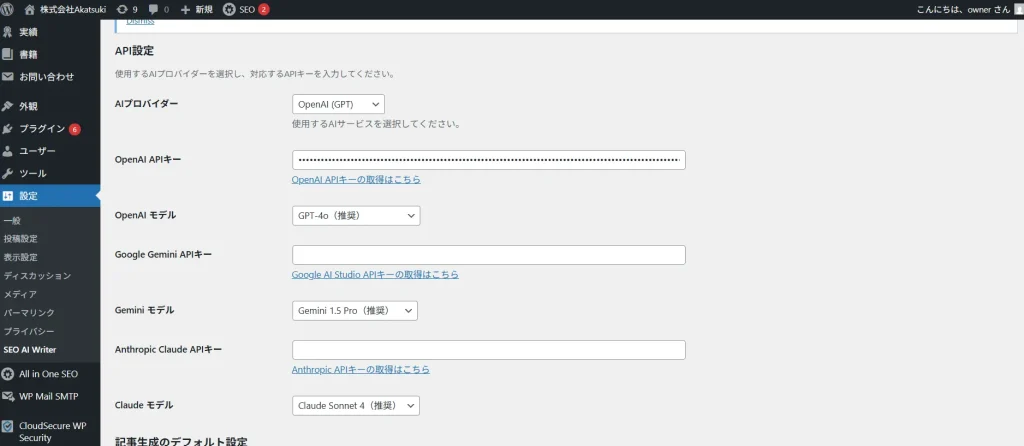Select ディスカッション in settings submenu
The height and width of the screenshot is (446, 1024).
(x=37, y=275)
